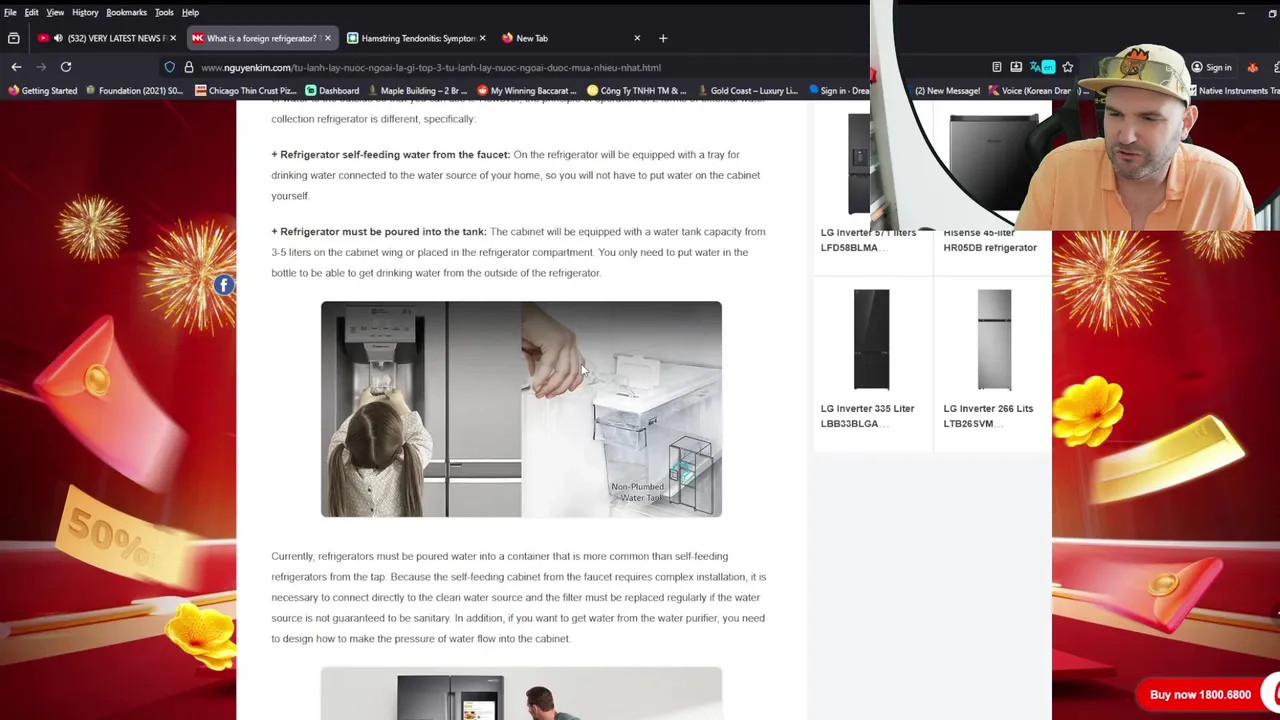Click the Non-Plumbed Water Tank refrigerator image
Screen dimensions: 1280x720
521,409
